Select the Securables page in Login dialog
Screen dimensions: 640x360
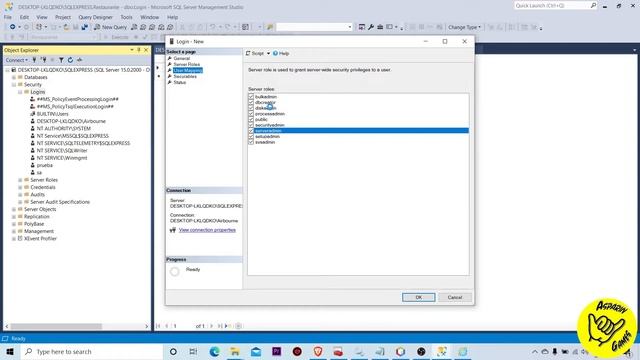[185, 76]
